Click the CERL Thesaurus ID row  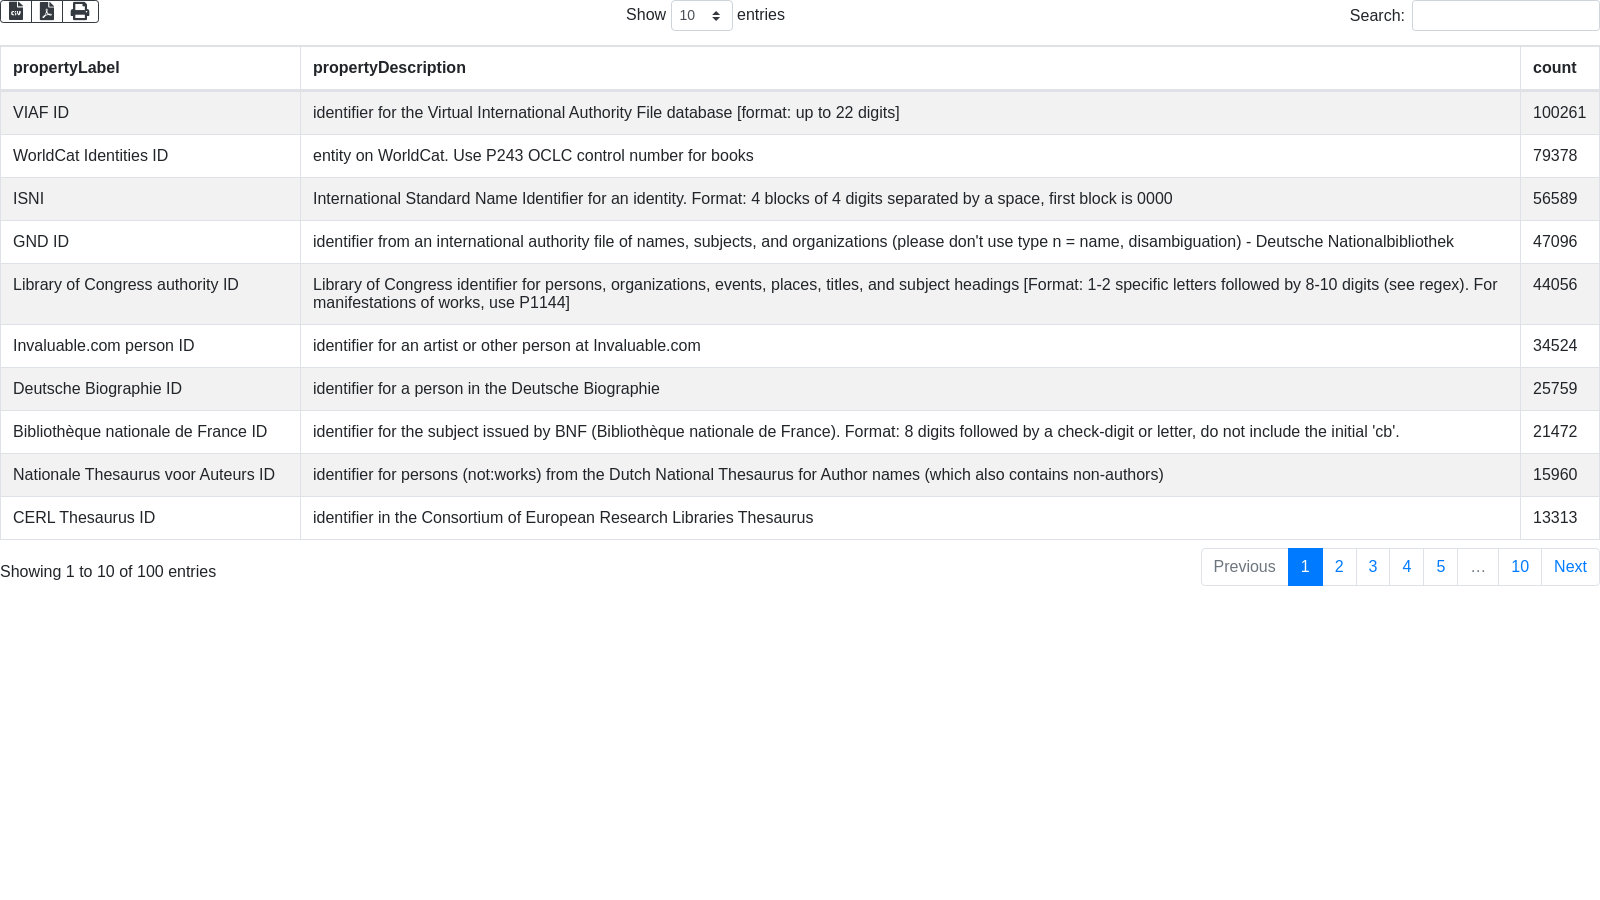point(84,518)
